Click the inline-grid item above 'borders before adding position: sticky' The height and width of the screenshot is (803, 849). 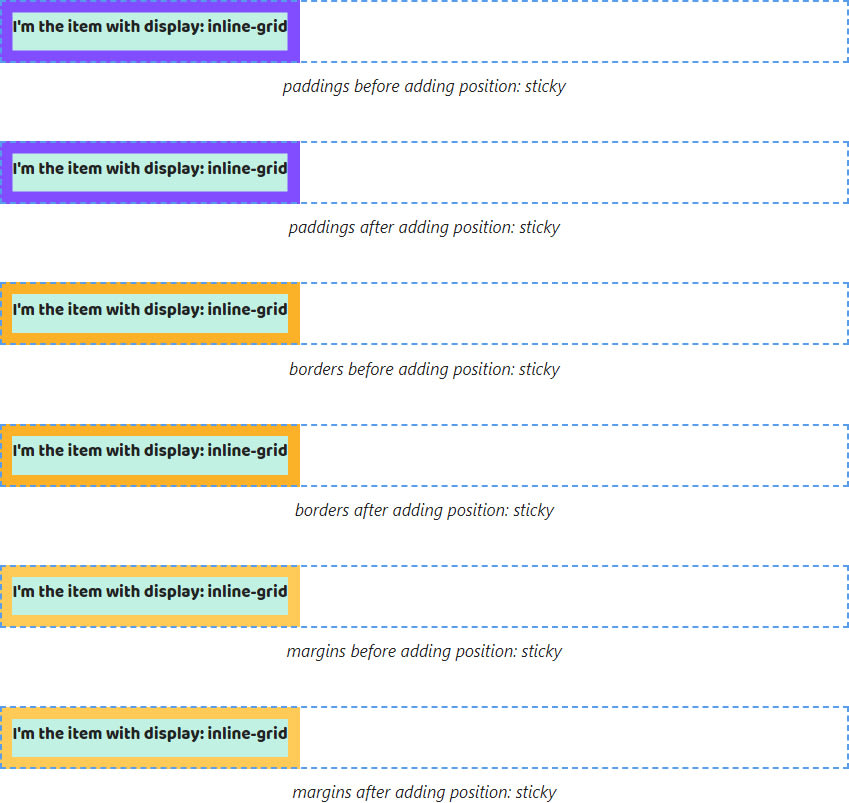150,314
